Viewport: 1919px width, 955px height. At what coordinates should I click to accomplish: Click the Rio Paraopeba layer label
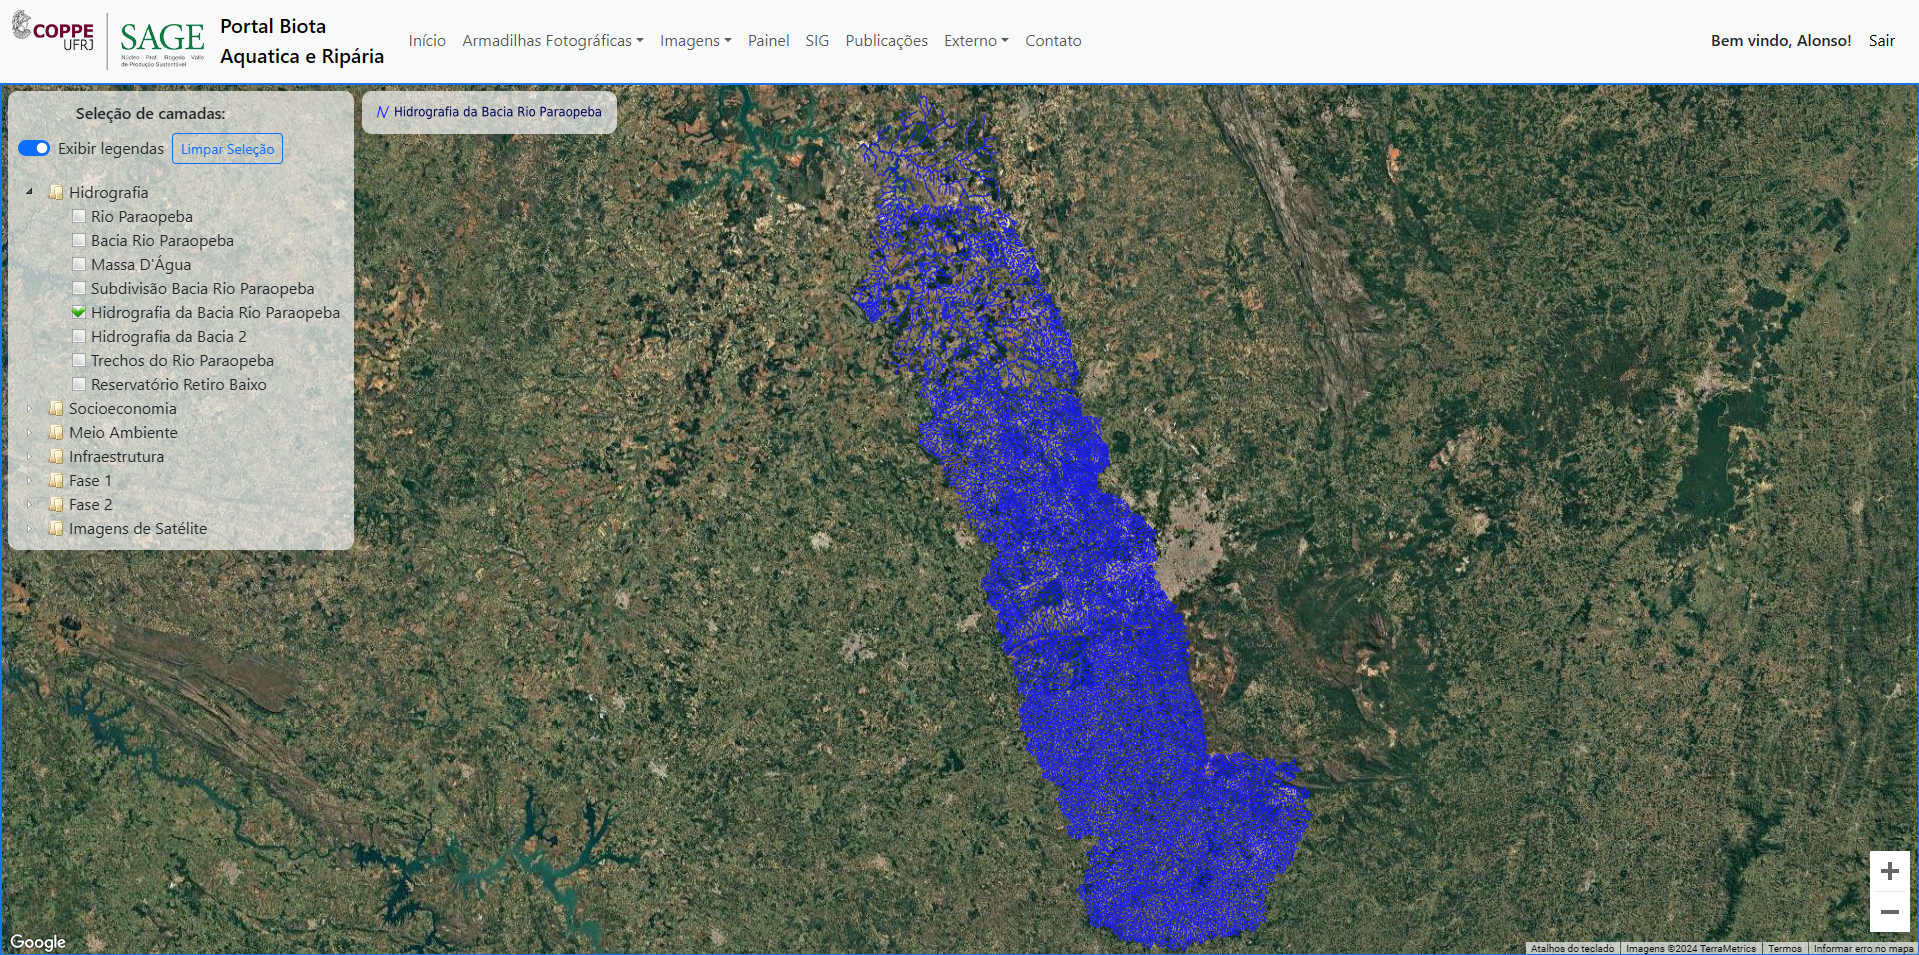pyautogui.click(x=142, y=216)
